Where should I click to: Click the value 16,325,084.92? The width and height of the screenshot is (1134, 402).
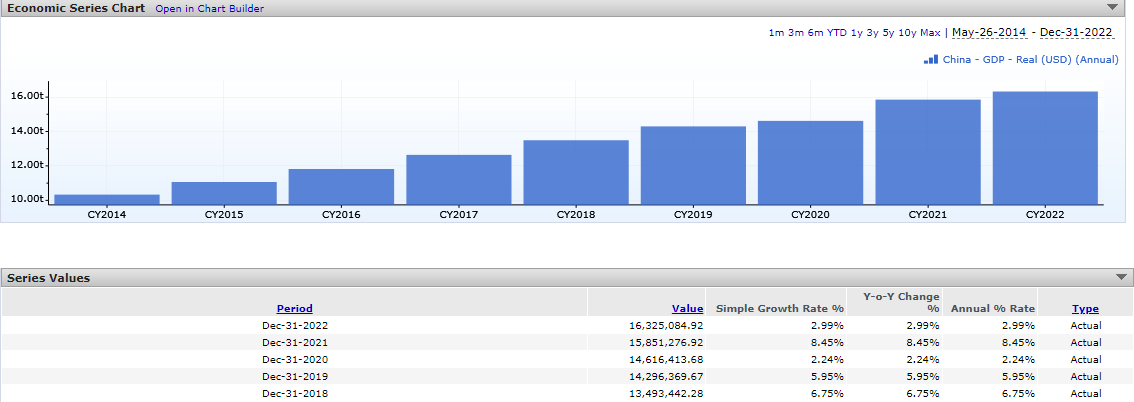click(x=666, y=325)
